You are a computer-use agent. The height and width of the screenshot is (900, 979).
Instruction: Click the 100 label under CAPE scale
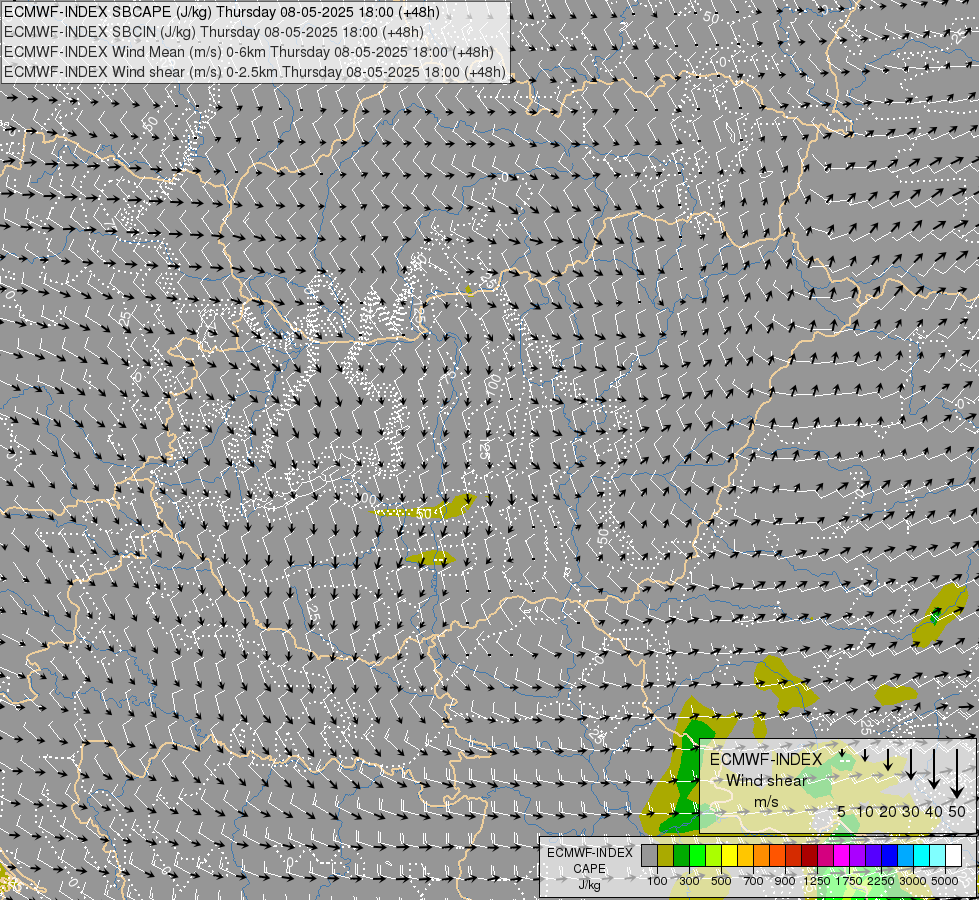[657, 881]
